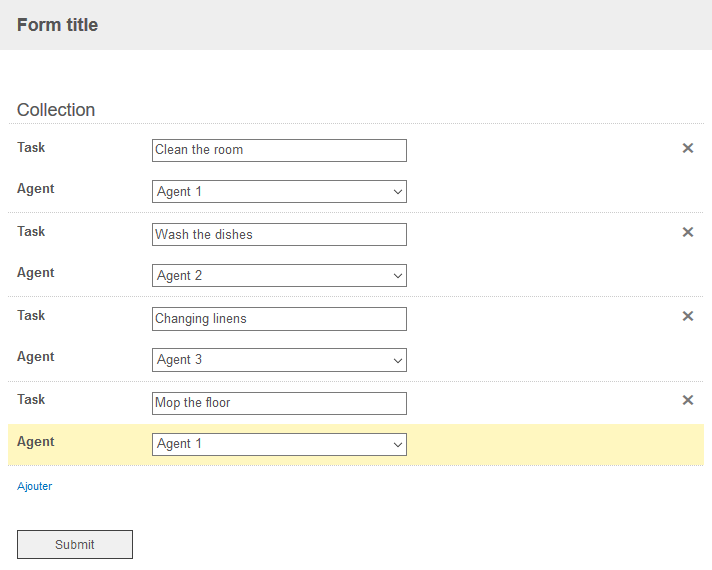Click into the 'Wash the dishes' input
This screenshot has width=712, height=570.
click(279, 234)
